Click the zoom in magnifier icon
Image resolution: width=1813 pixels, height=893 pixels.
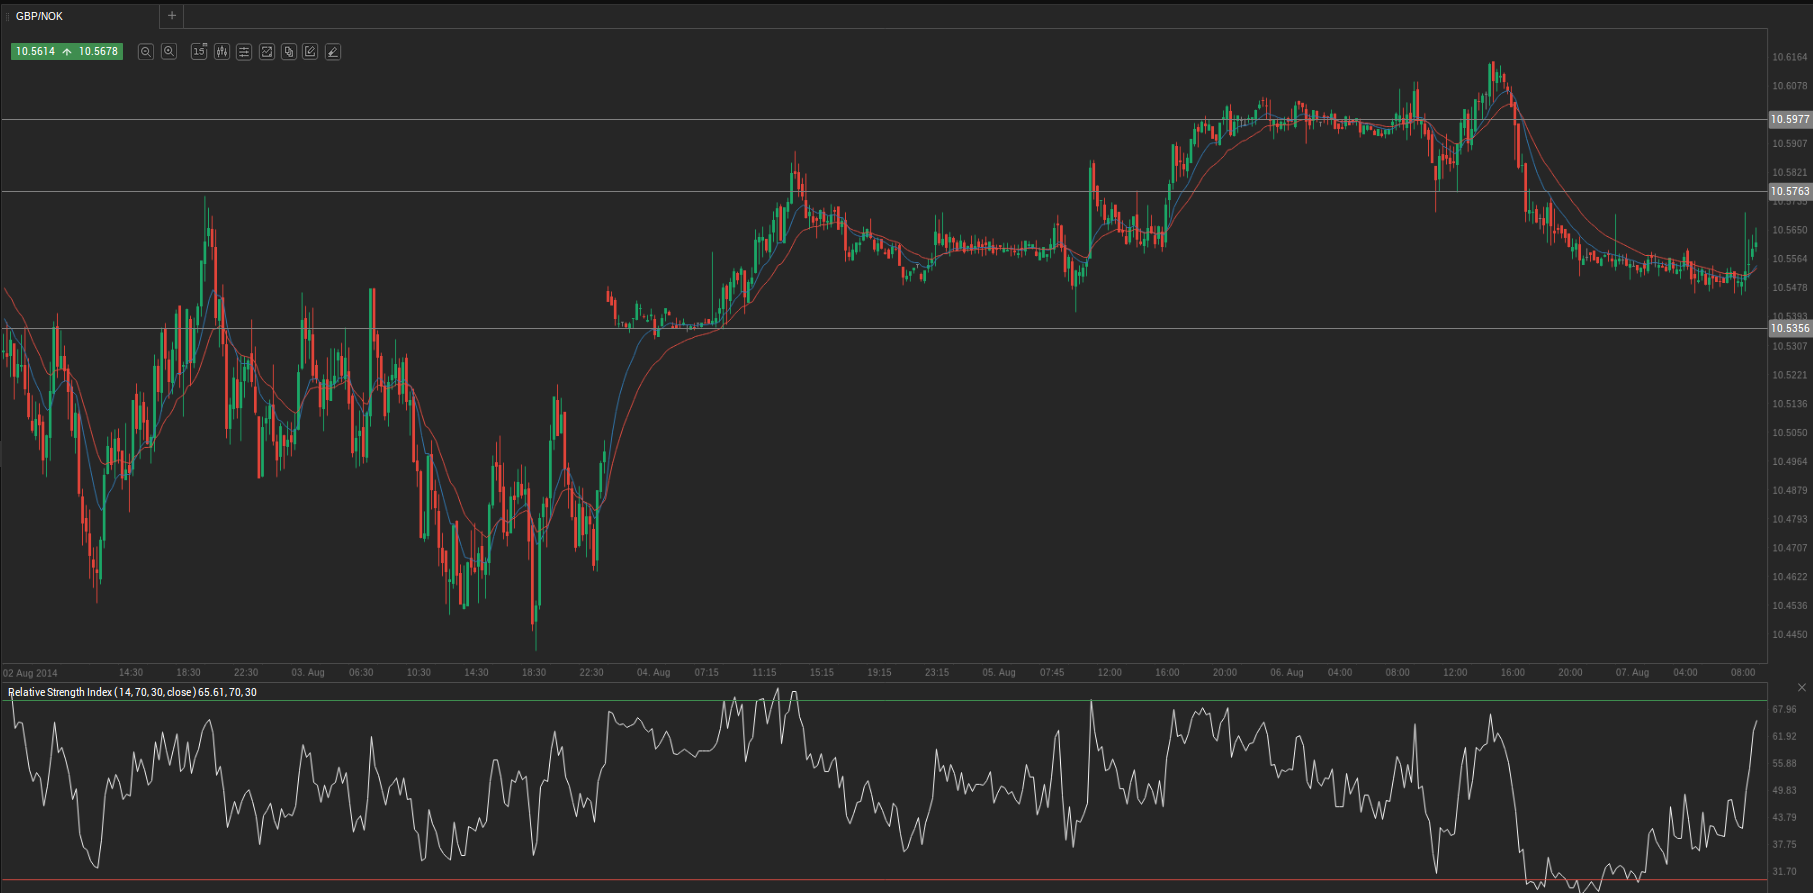pyautogui.click(x=169, y=52)
